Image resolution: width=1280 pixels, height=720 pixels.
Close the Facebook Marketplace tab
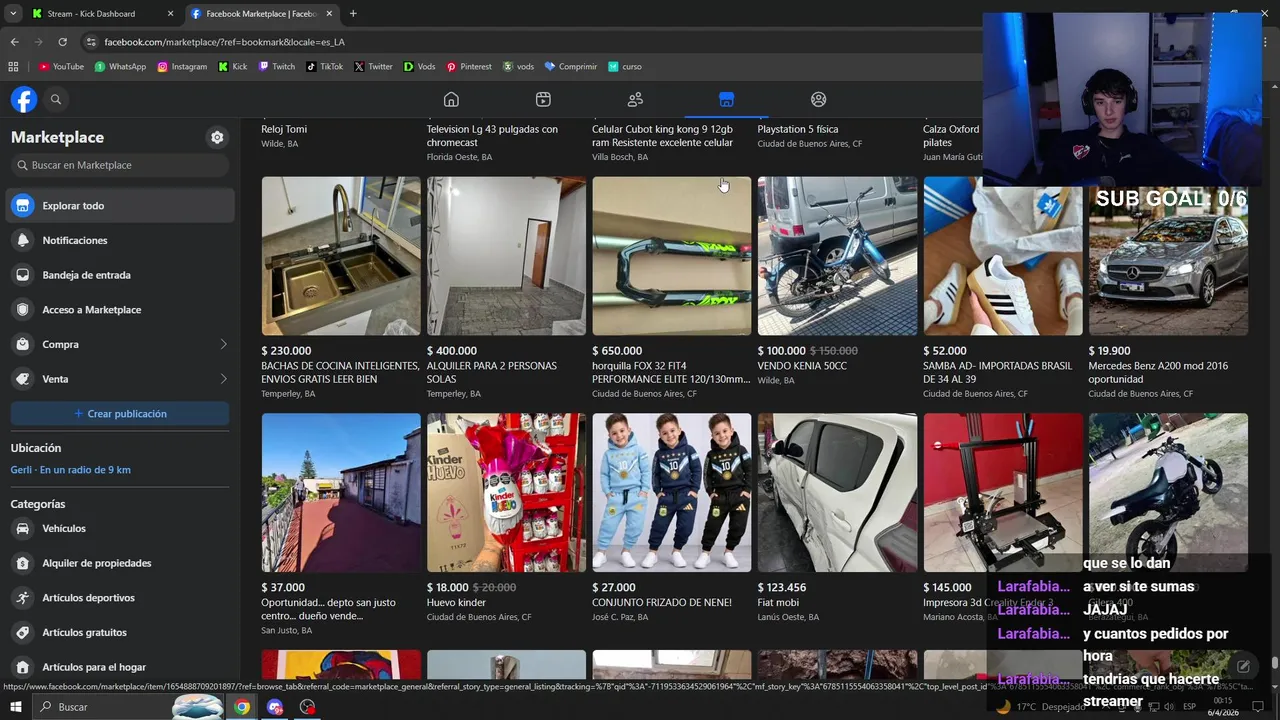pos(329,14)
